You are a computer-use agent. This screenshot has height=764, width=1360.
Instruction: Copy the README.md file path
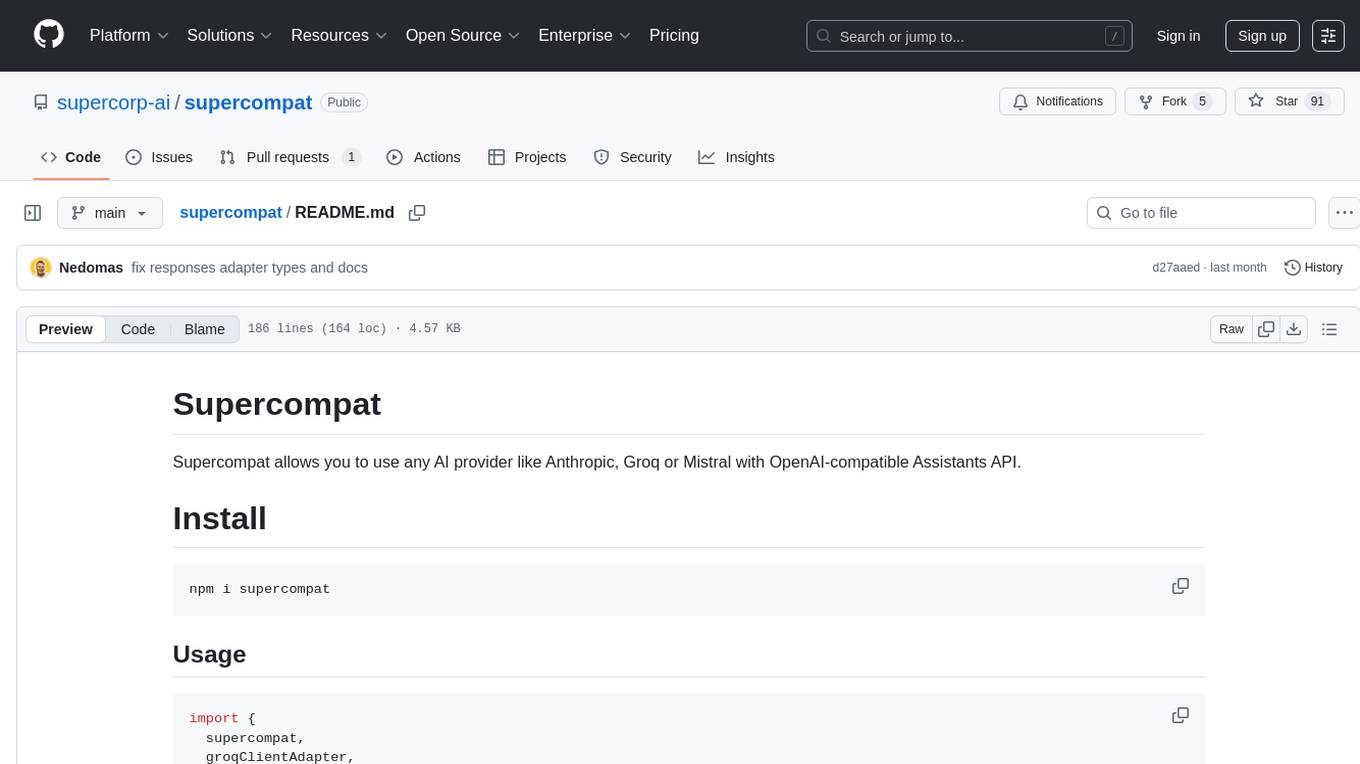(x=417, y=213)
